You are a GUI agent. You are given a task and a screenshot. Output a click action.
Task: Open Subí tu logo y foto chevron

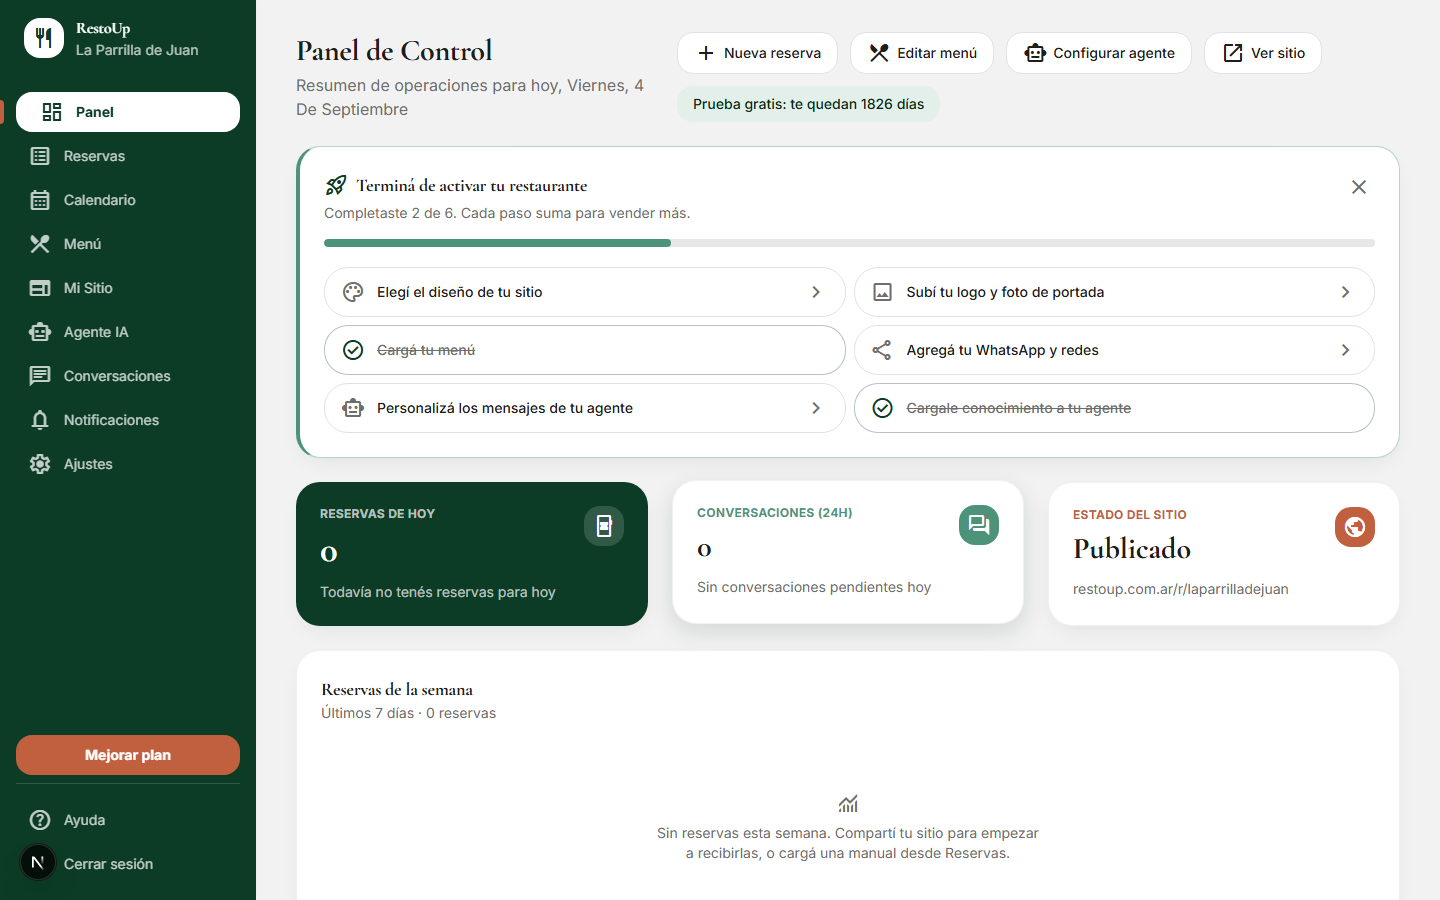coord(1345,292)
